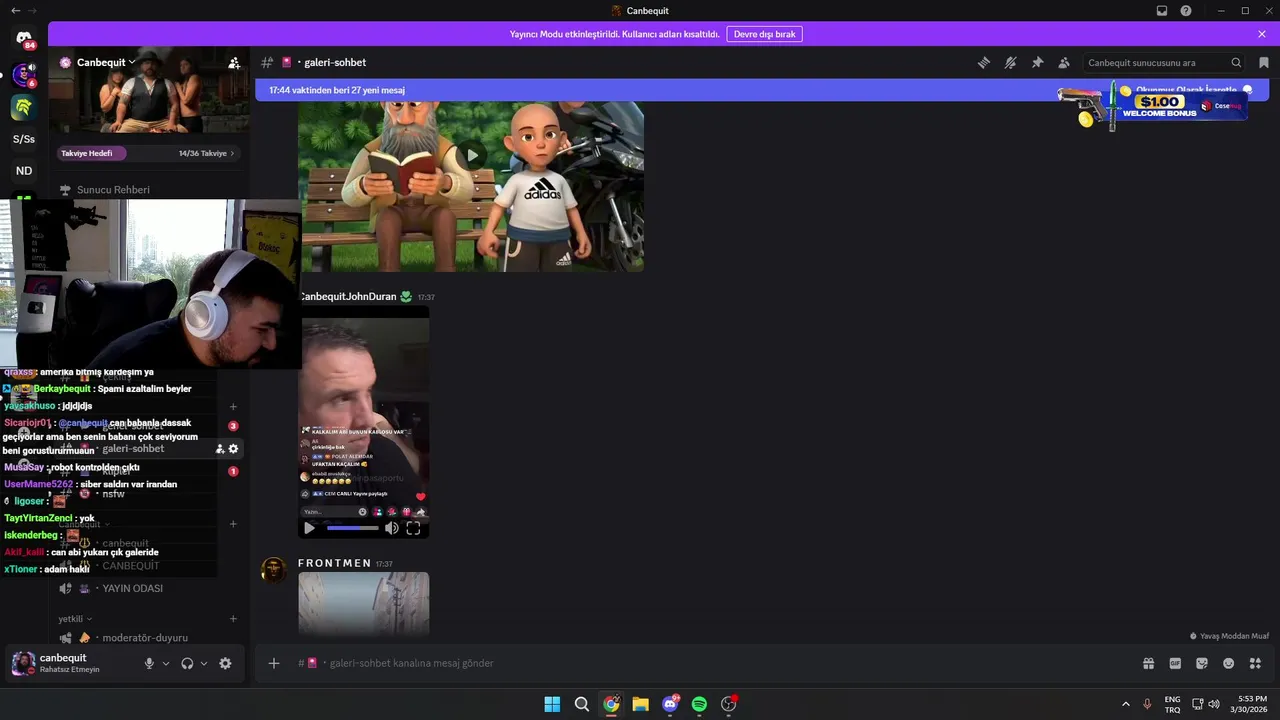
Task: Click FRONTMEN user avatar
Action: (x=274, y=570)
